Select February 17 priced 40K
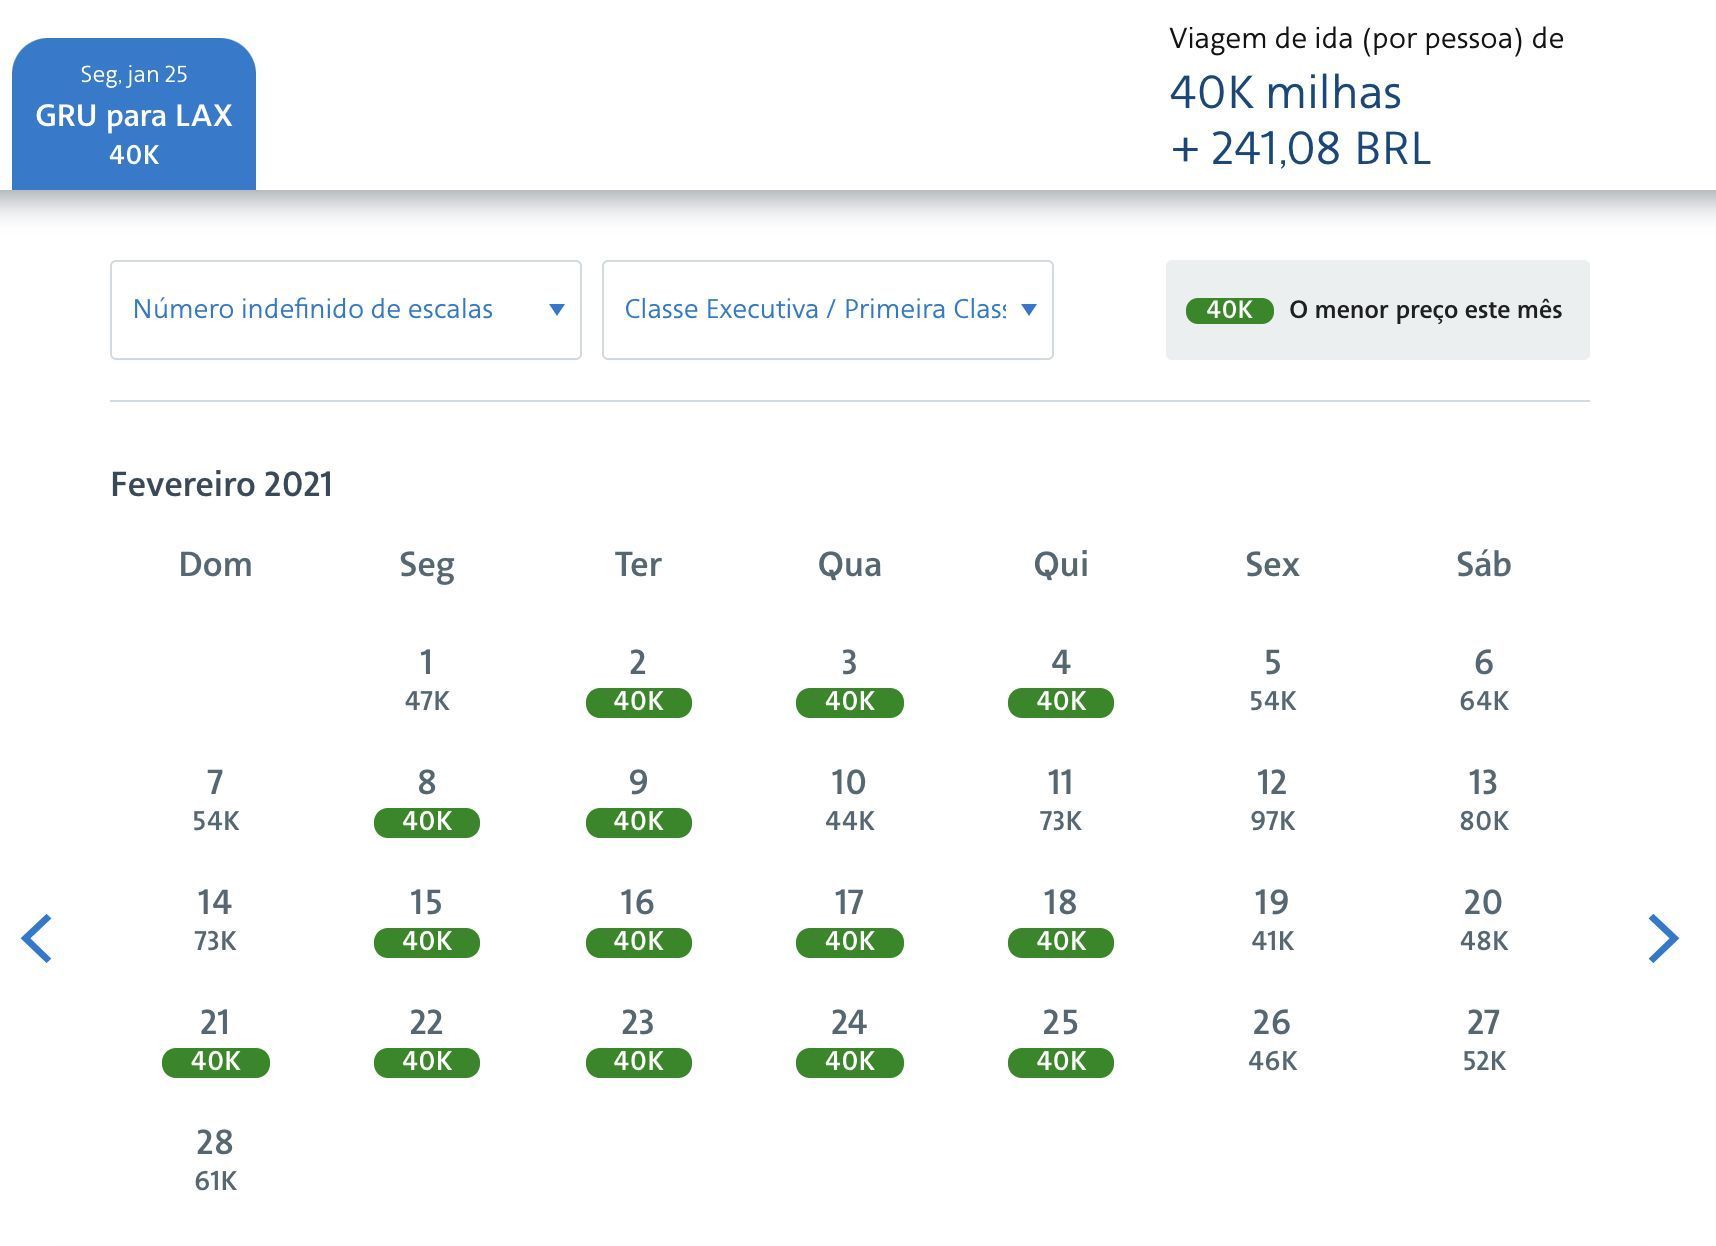Screen dimensions: 1716x1246 (x=850, y=920)
